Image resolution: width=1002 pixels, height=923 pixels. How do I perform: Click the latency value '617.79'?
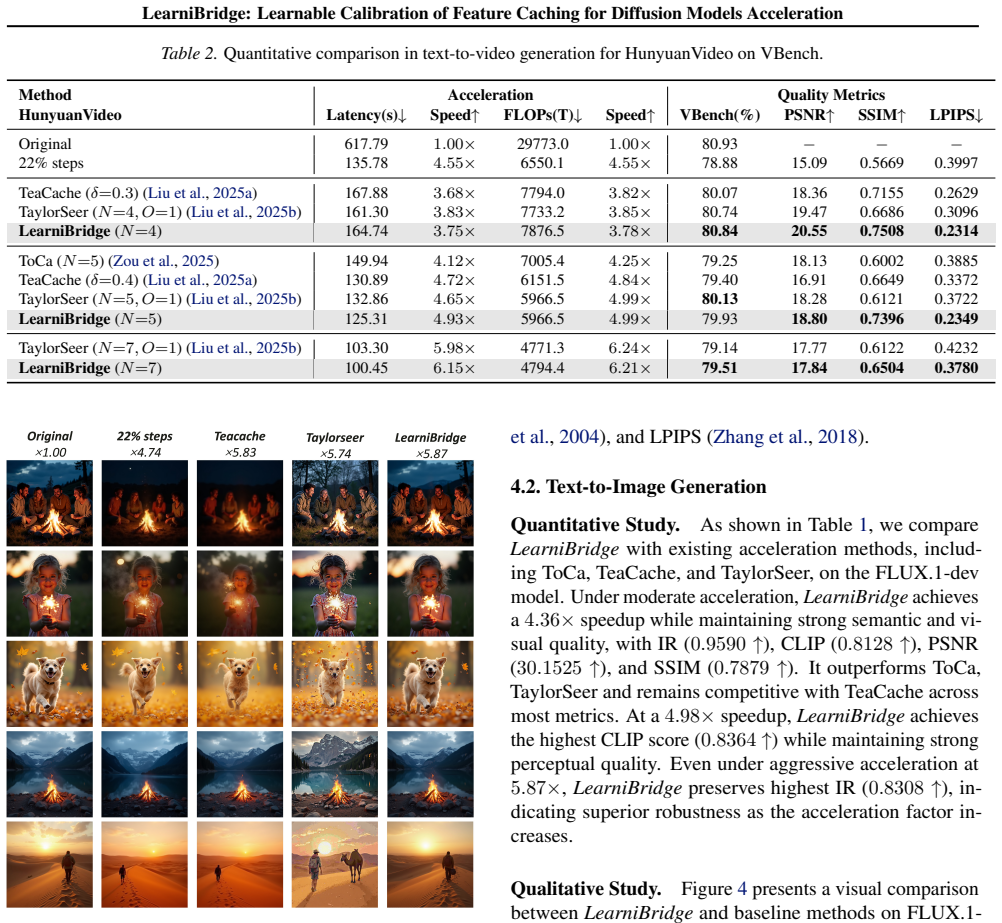[x=366, y=144]
